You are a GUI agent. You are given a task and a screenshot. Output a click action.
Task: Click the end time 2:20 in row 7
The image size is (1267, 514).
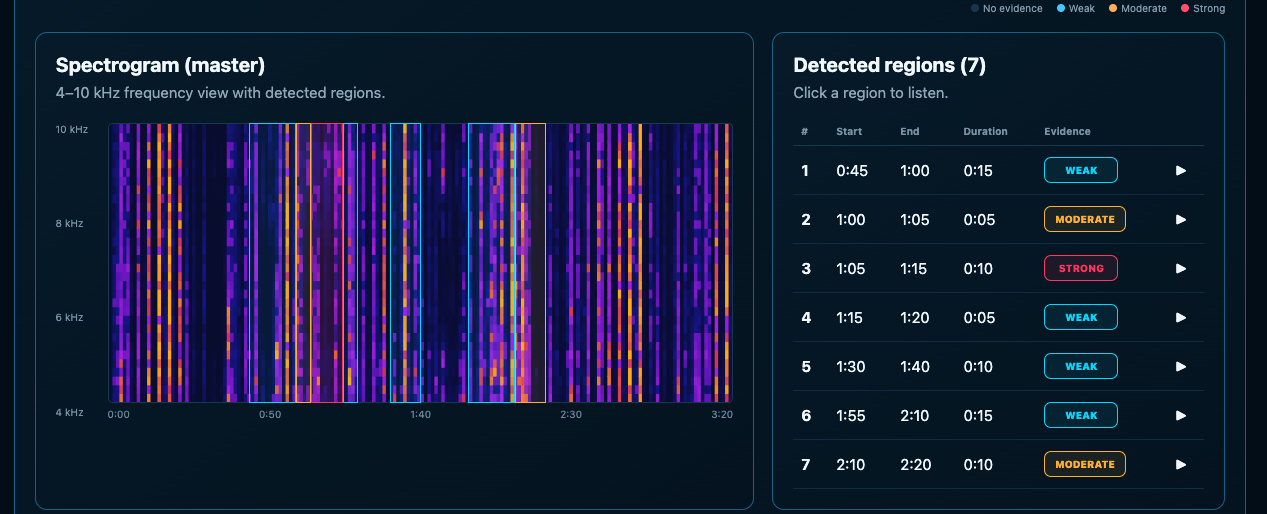(x=915, y=464)
